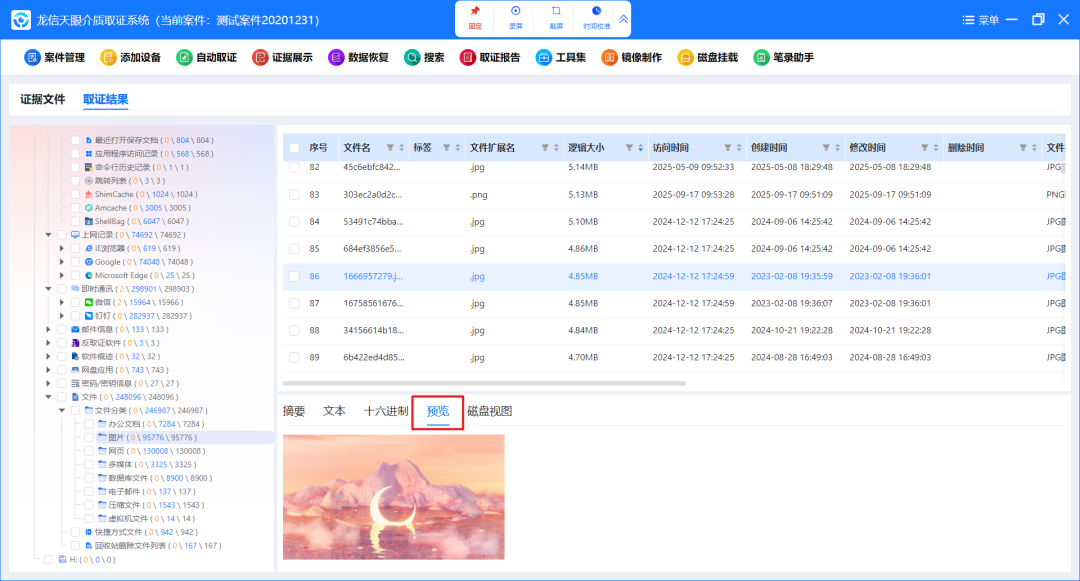Check the box for row 86
This screenshot has width=1080, height=581.
[x=294, y=276]
